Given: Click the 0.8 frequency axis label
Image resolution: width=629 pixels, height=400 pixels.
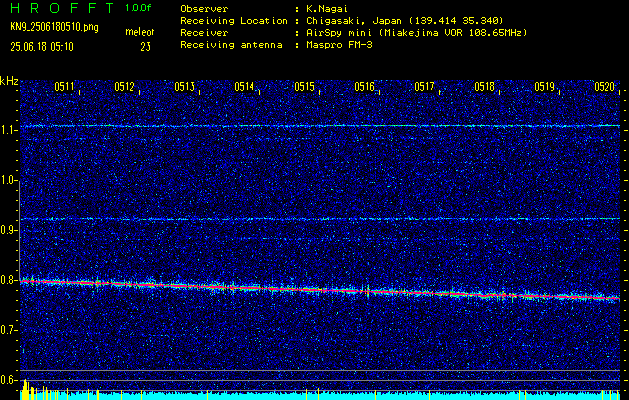Looking at the screenshot, I should 8,280.
